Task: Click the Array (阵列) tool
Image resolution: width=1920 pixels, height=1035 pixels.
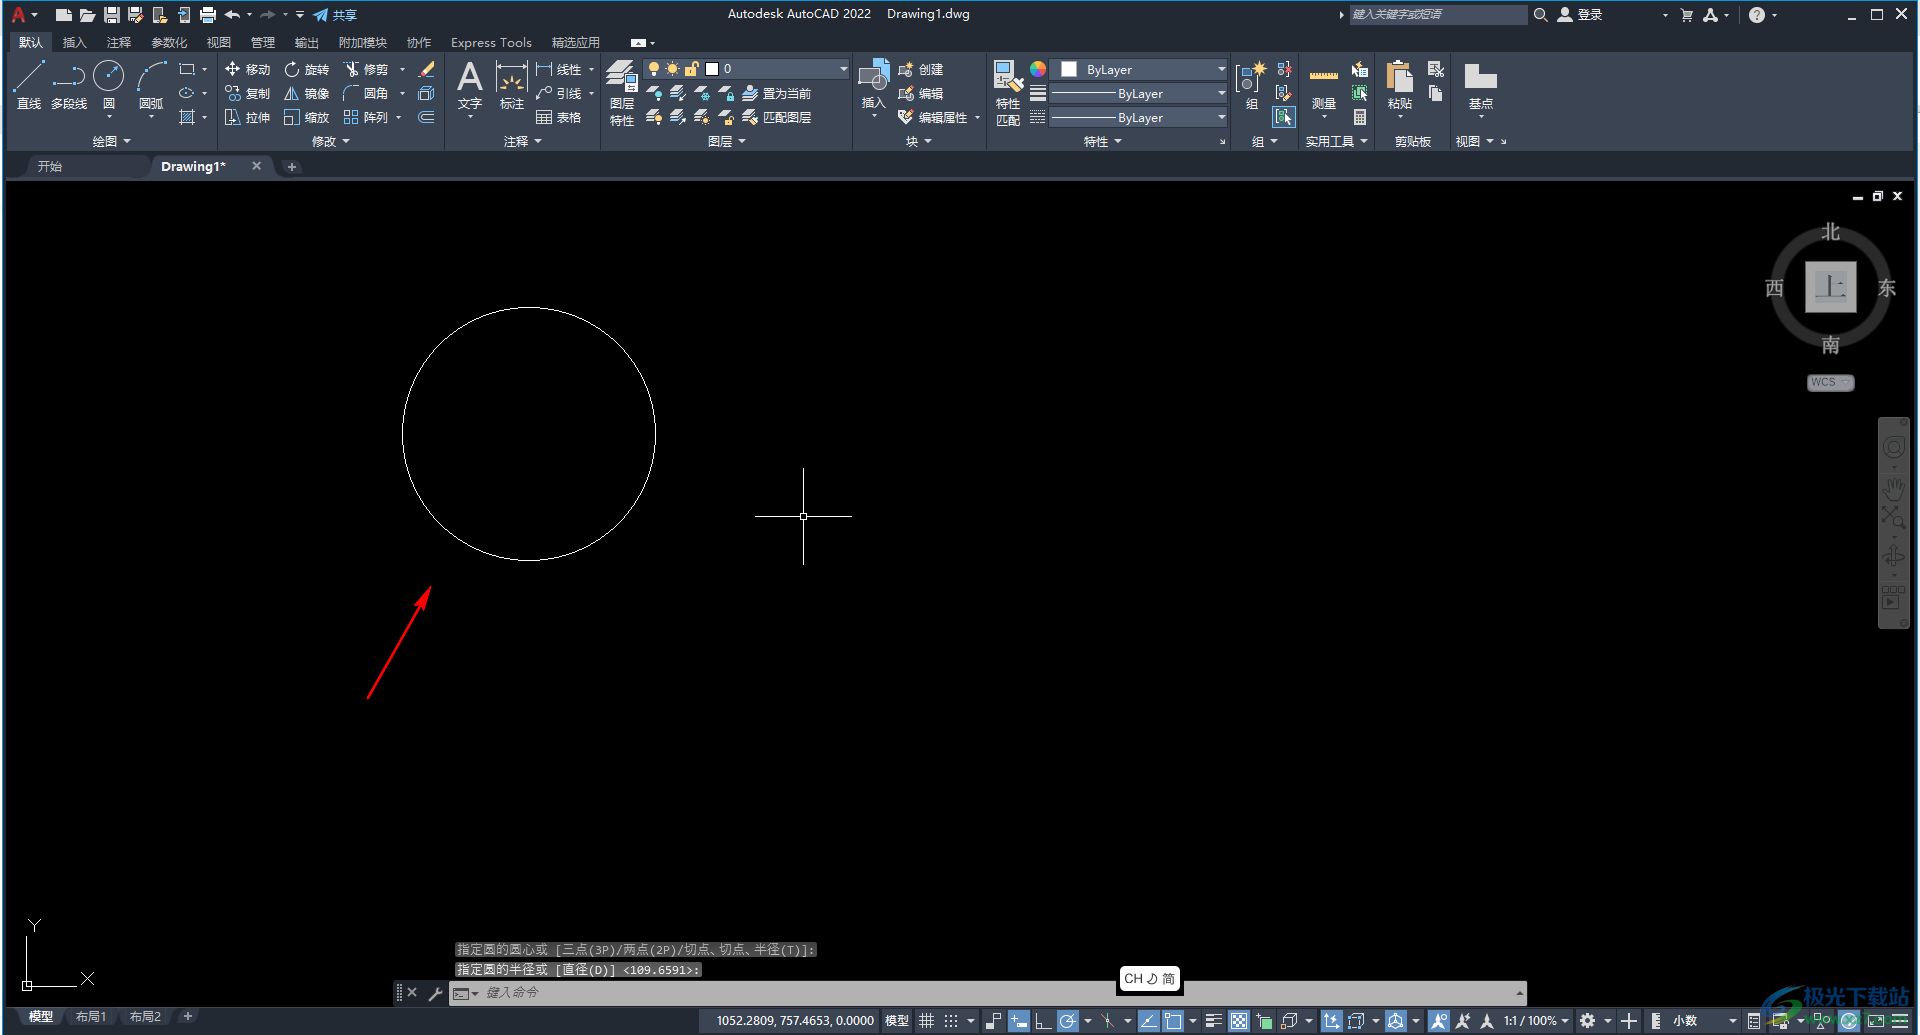Action: (x=365, y=117)
